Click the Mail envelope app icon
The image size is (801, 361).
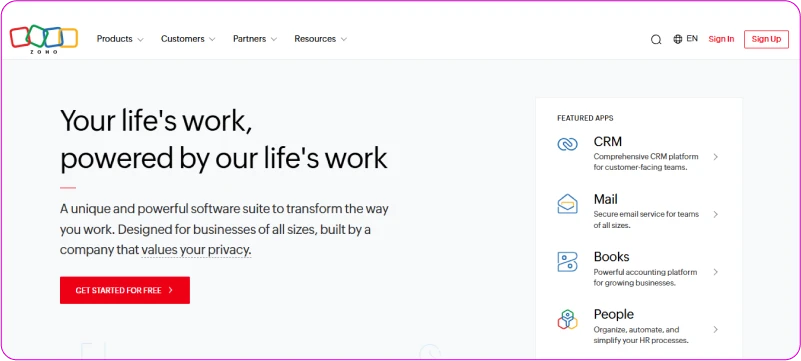[x=567, y=204]
